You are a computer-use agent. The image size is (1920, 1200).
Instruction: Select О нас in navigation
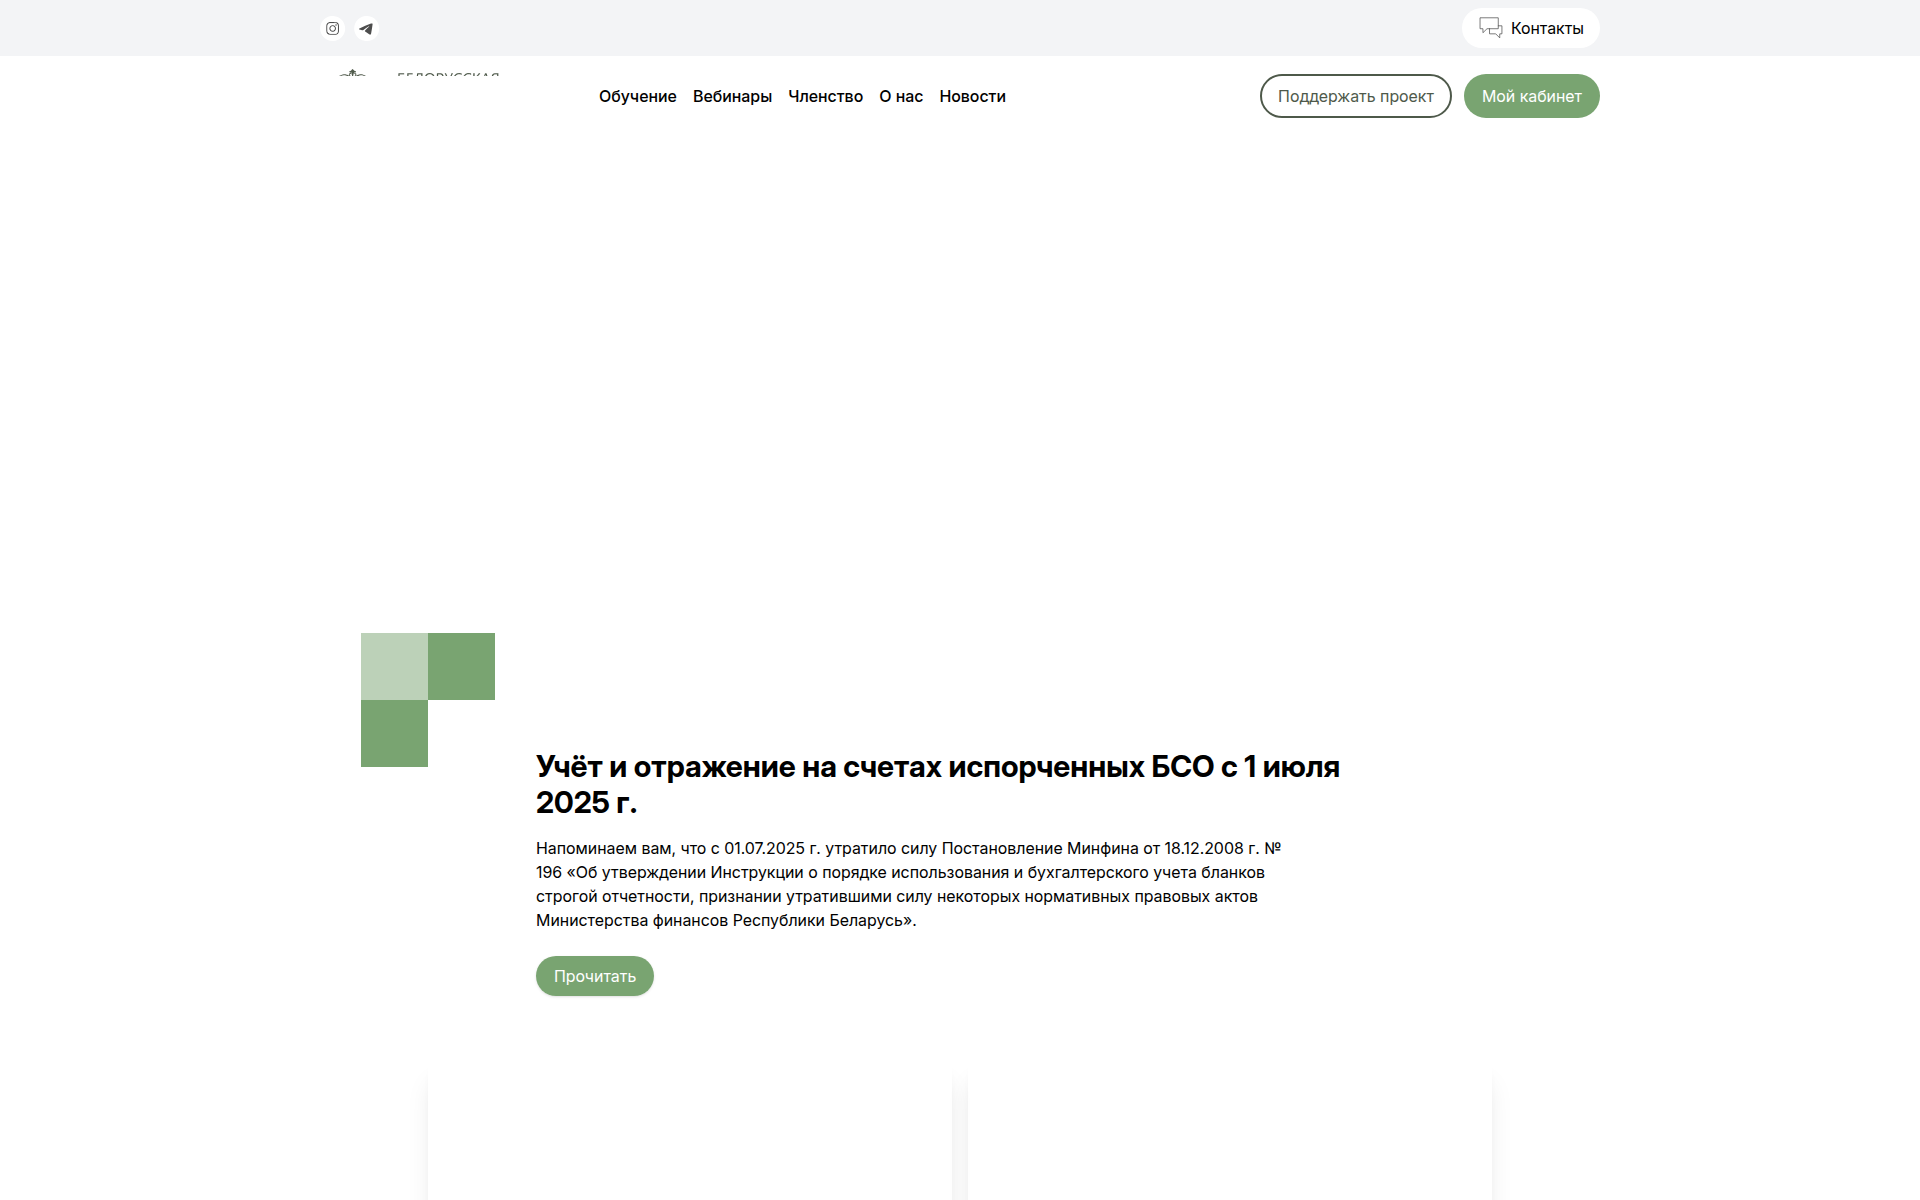point(901,96)
